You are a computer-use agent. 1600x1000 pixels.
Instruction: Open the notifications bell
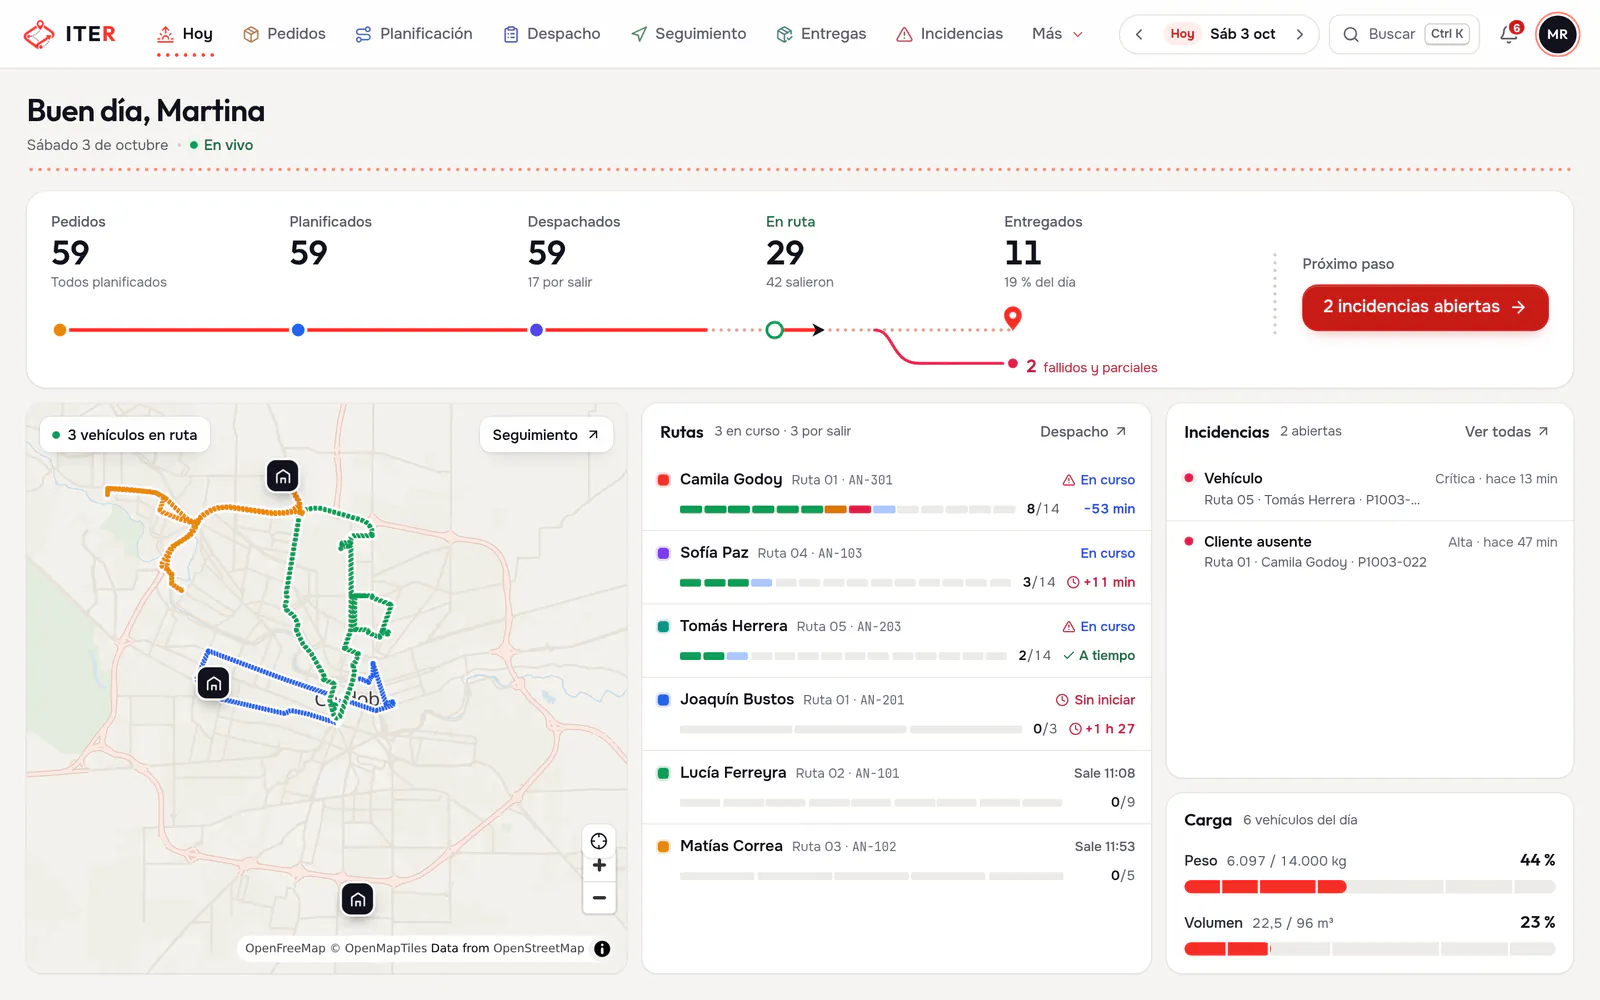point(1509,34)
